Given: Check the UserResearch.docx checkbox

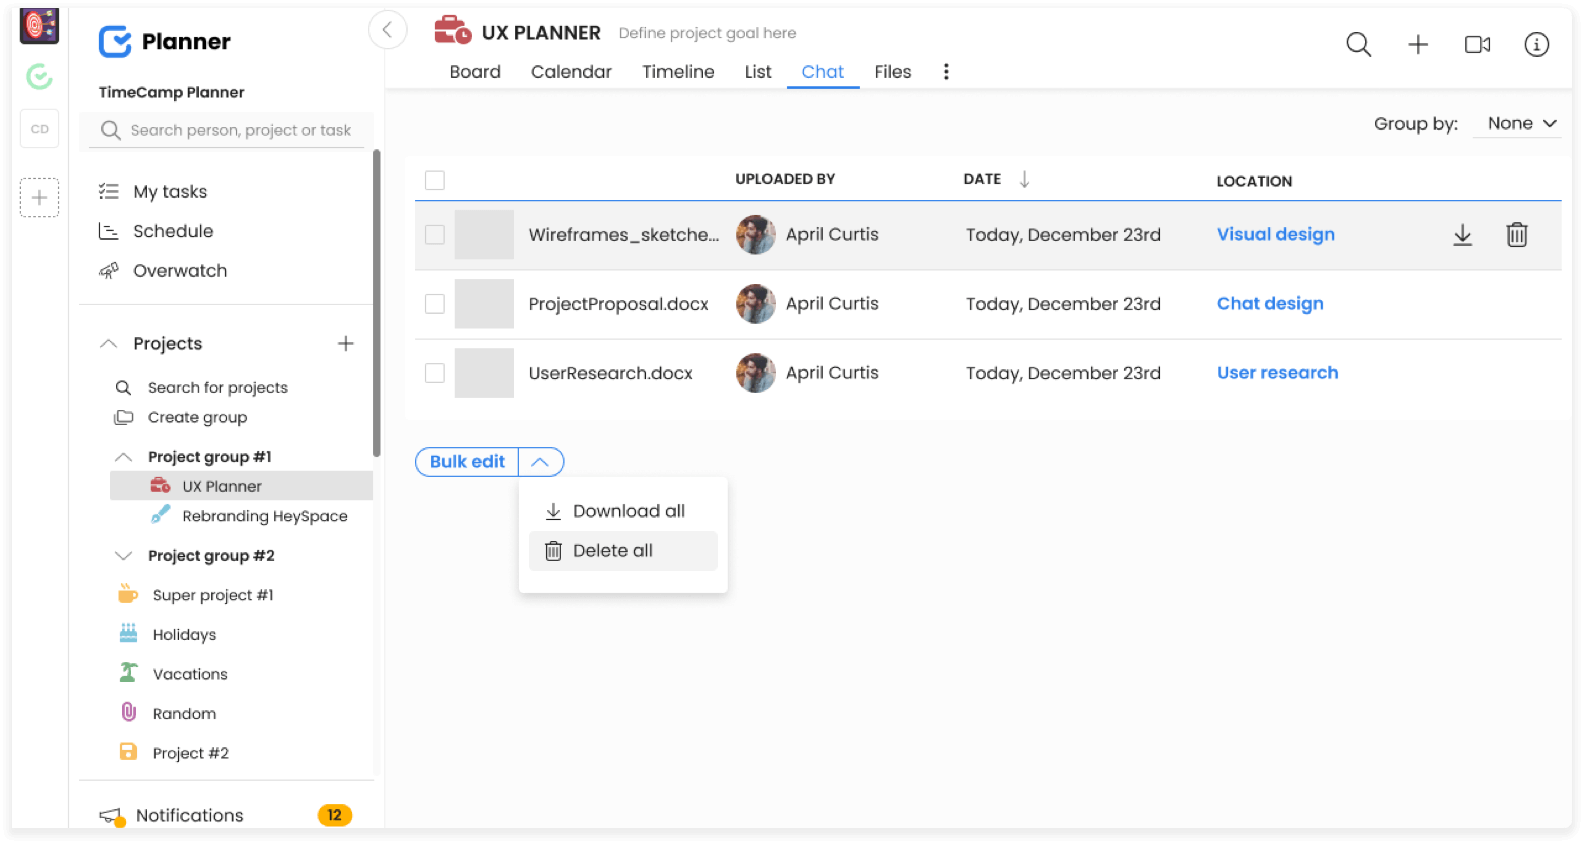Looking at the screenshot, I should 435,373.
